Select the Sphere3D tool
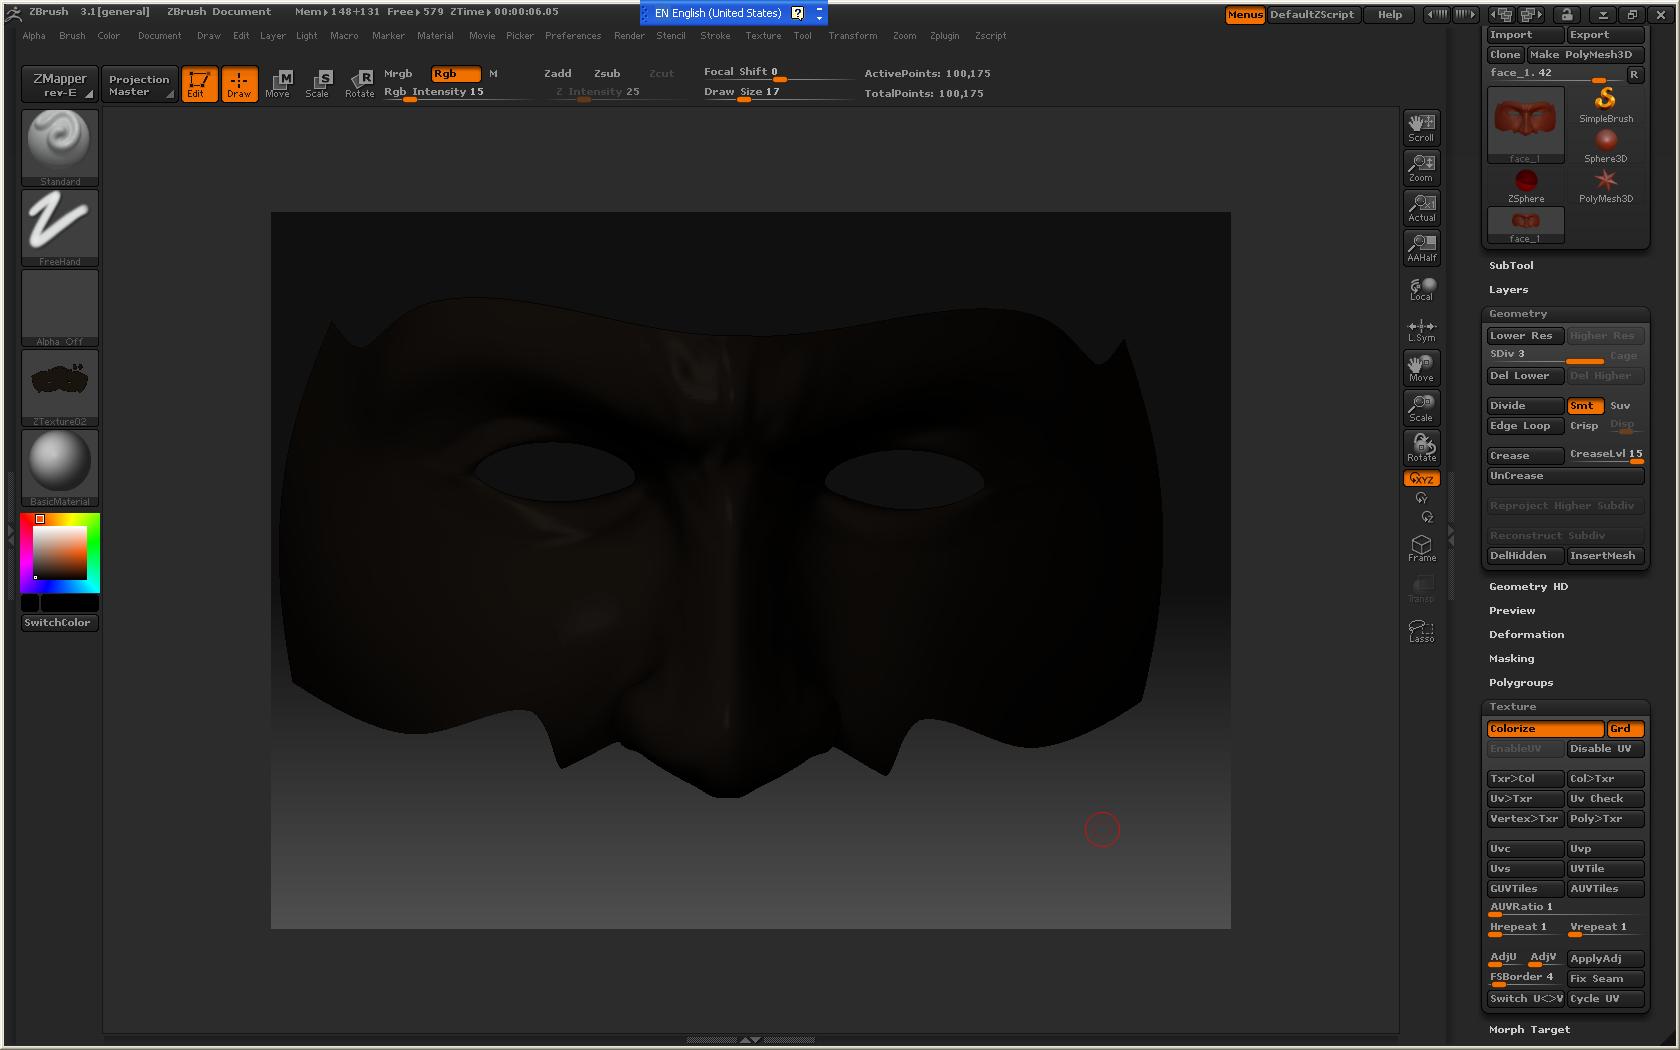1680x1050 pixels. (x=1605, y=140)
